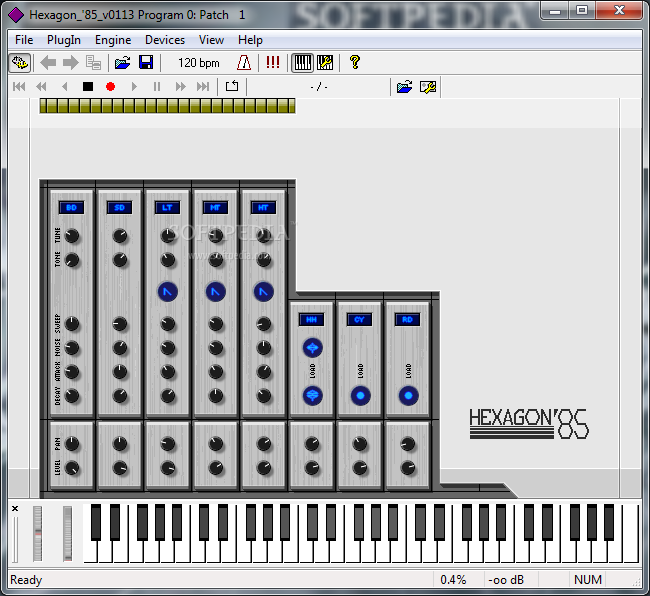Image resolution: width=650 pixels, height=596 pixels.
Task: Open player file via transport folder icon
Action: point(404,87)
